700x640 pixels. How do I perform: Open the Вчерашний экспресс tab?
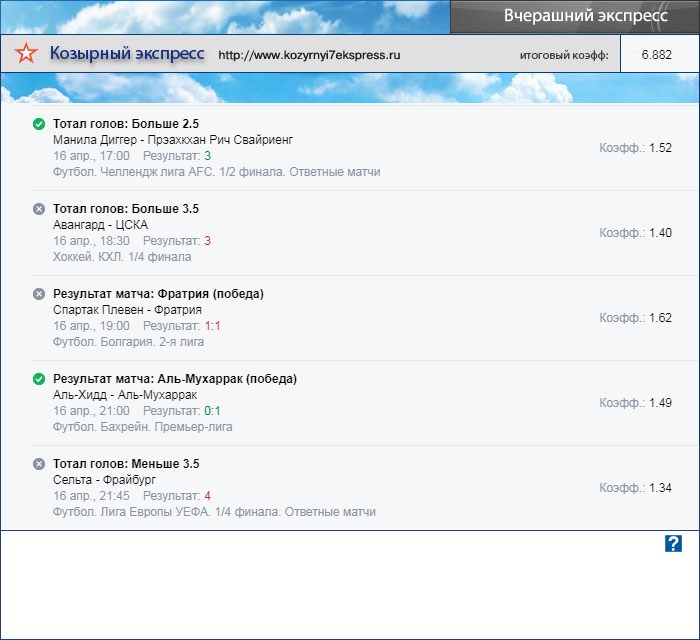(572, 17)
